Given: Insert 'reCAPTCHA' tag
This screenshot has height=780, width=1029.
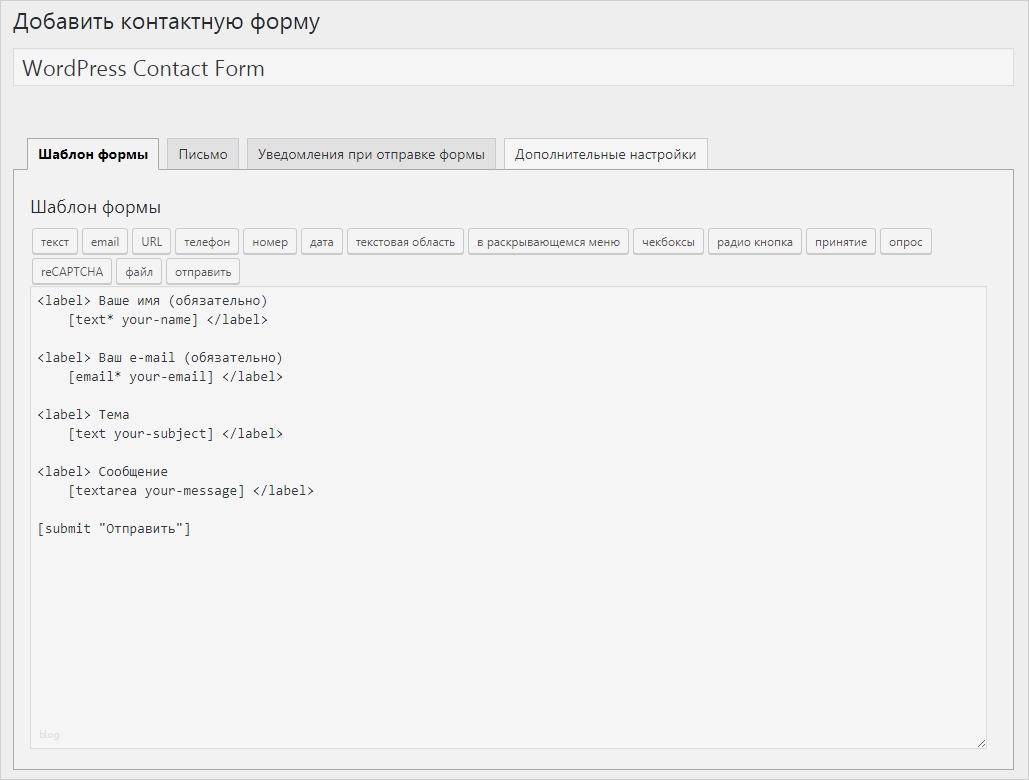Looking at the screenshot, I should coord(72,272).
